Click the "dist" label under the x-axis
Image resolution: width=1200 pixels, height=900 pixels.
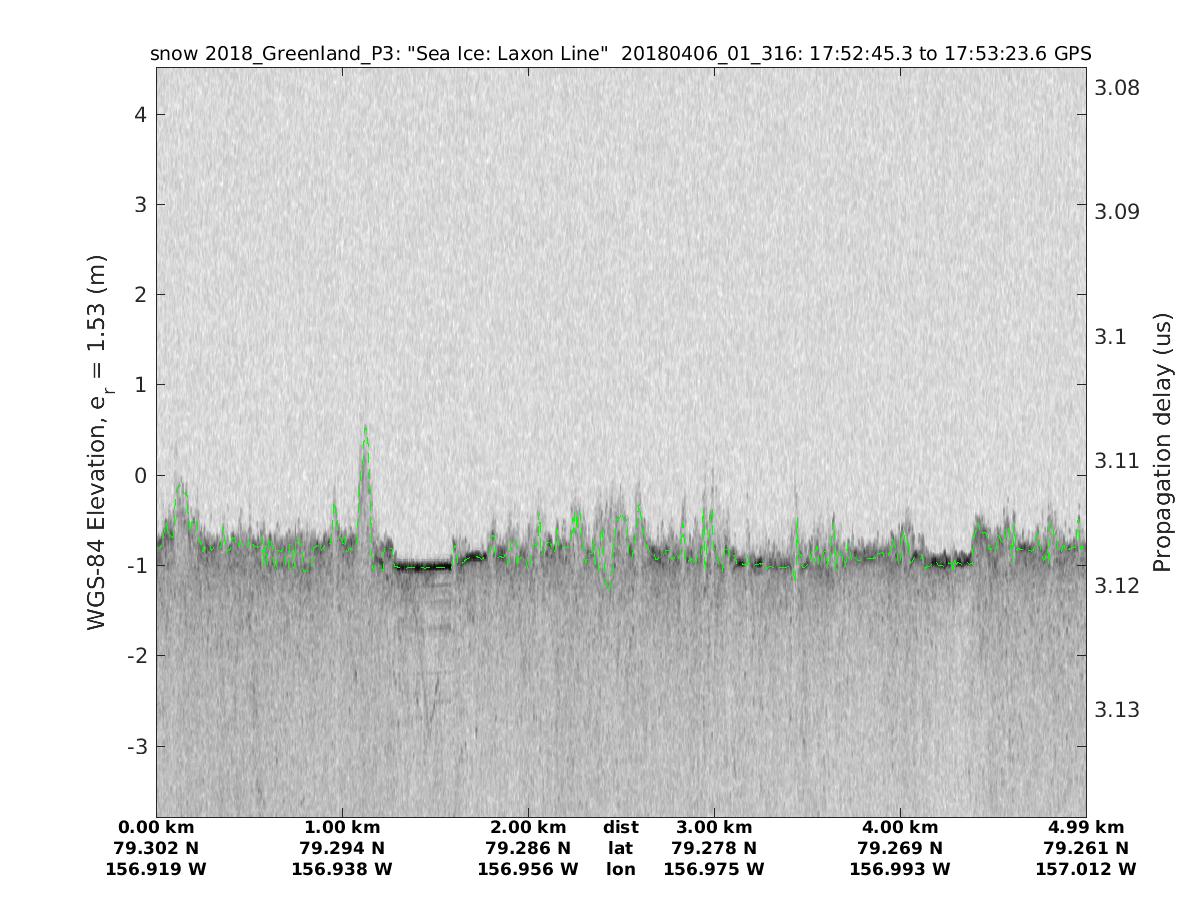coord(621,827)
